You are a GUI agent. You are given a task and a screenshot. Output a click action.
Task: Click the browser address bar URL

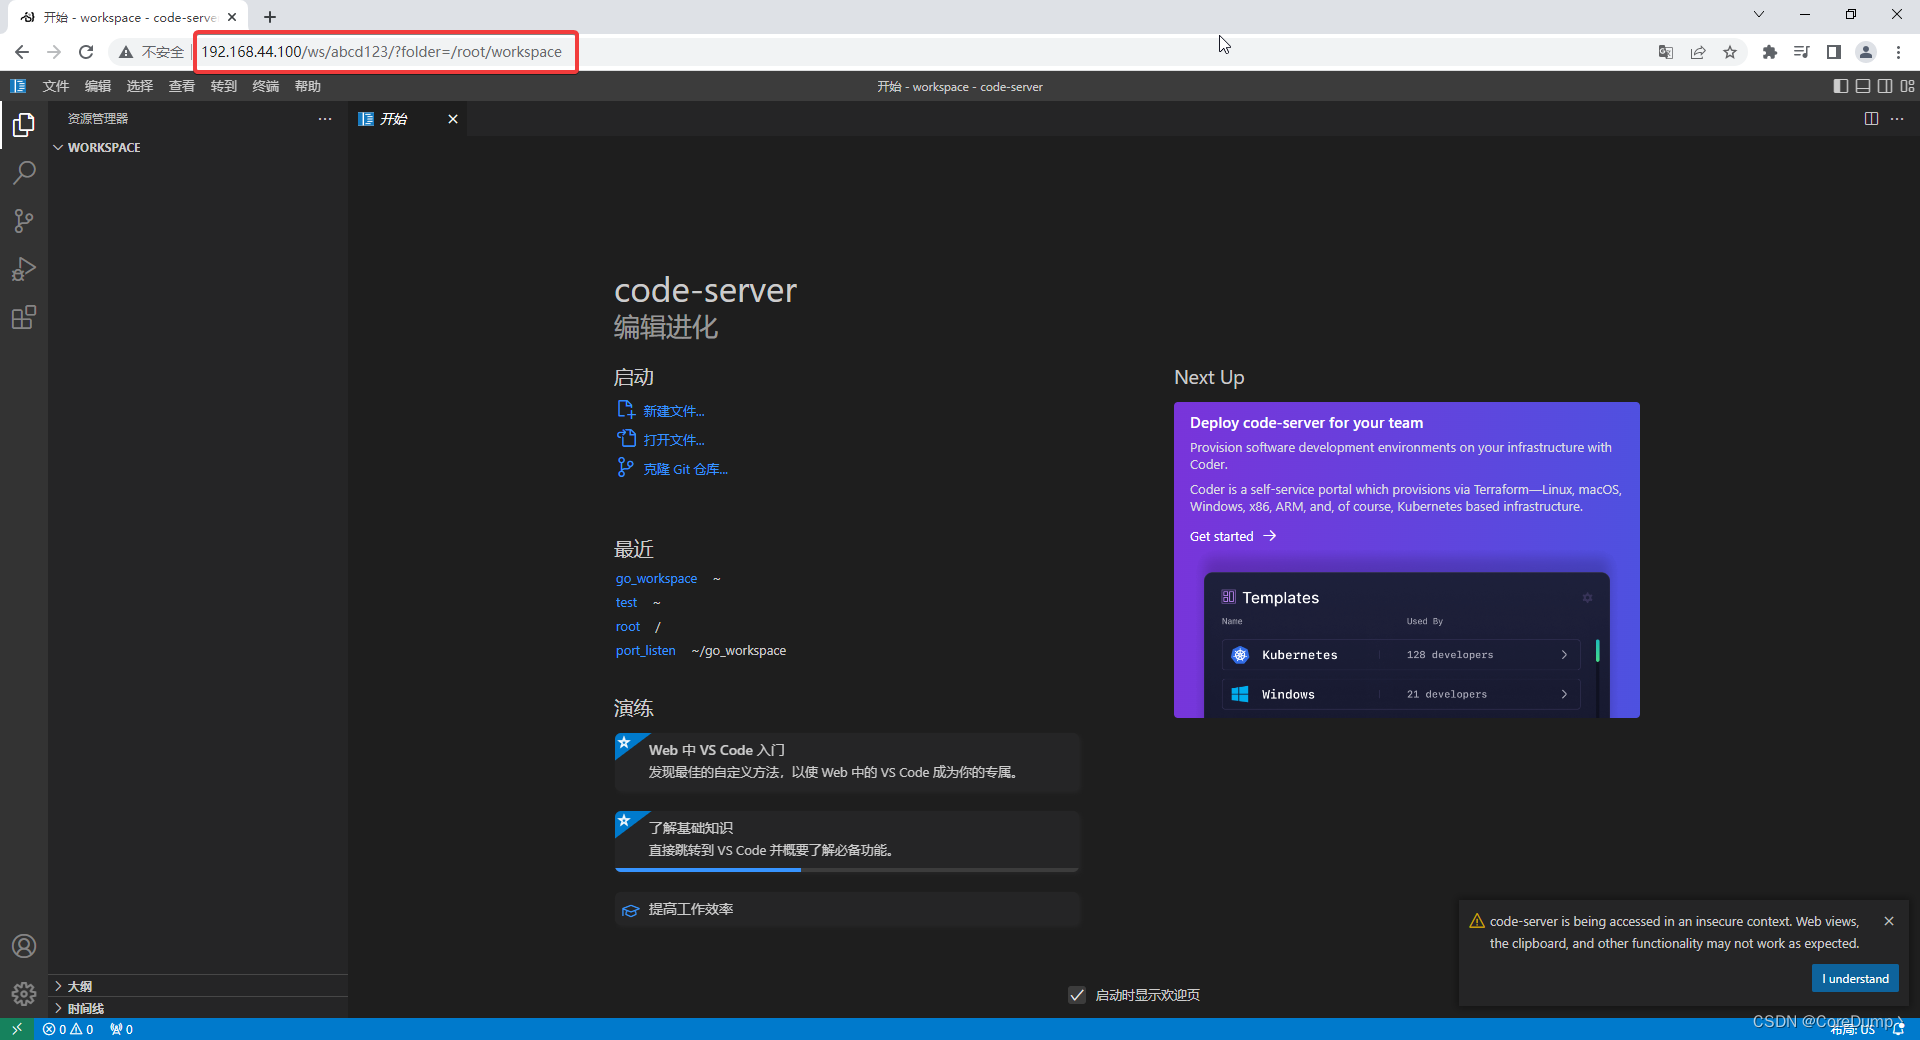382,52
